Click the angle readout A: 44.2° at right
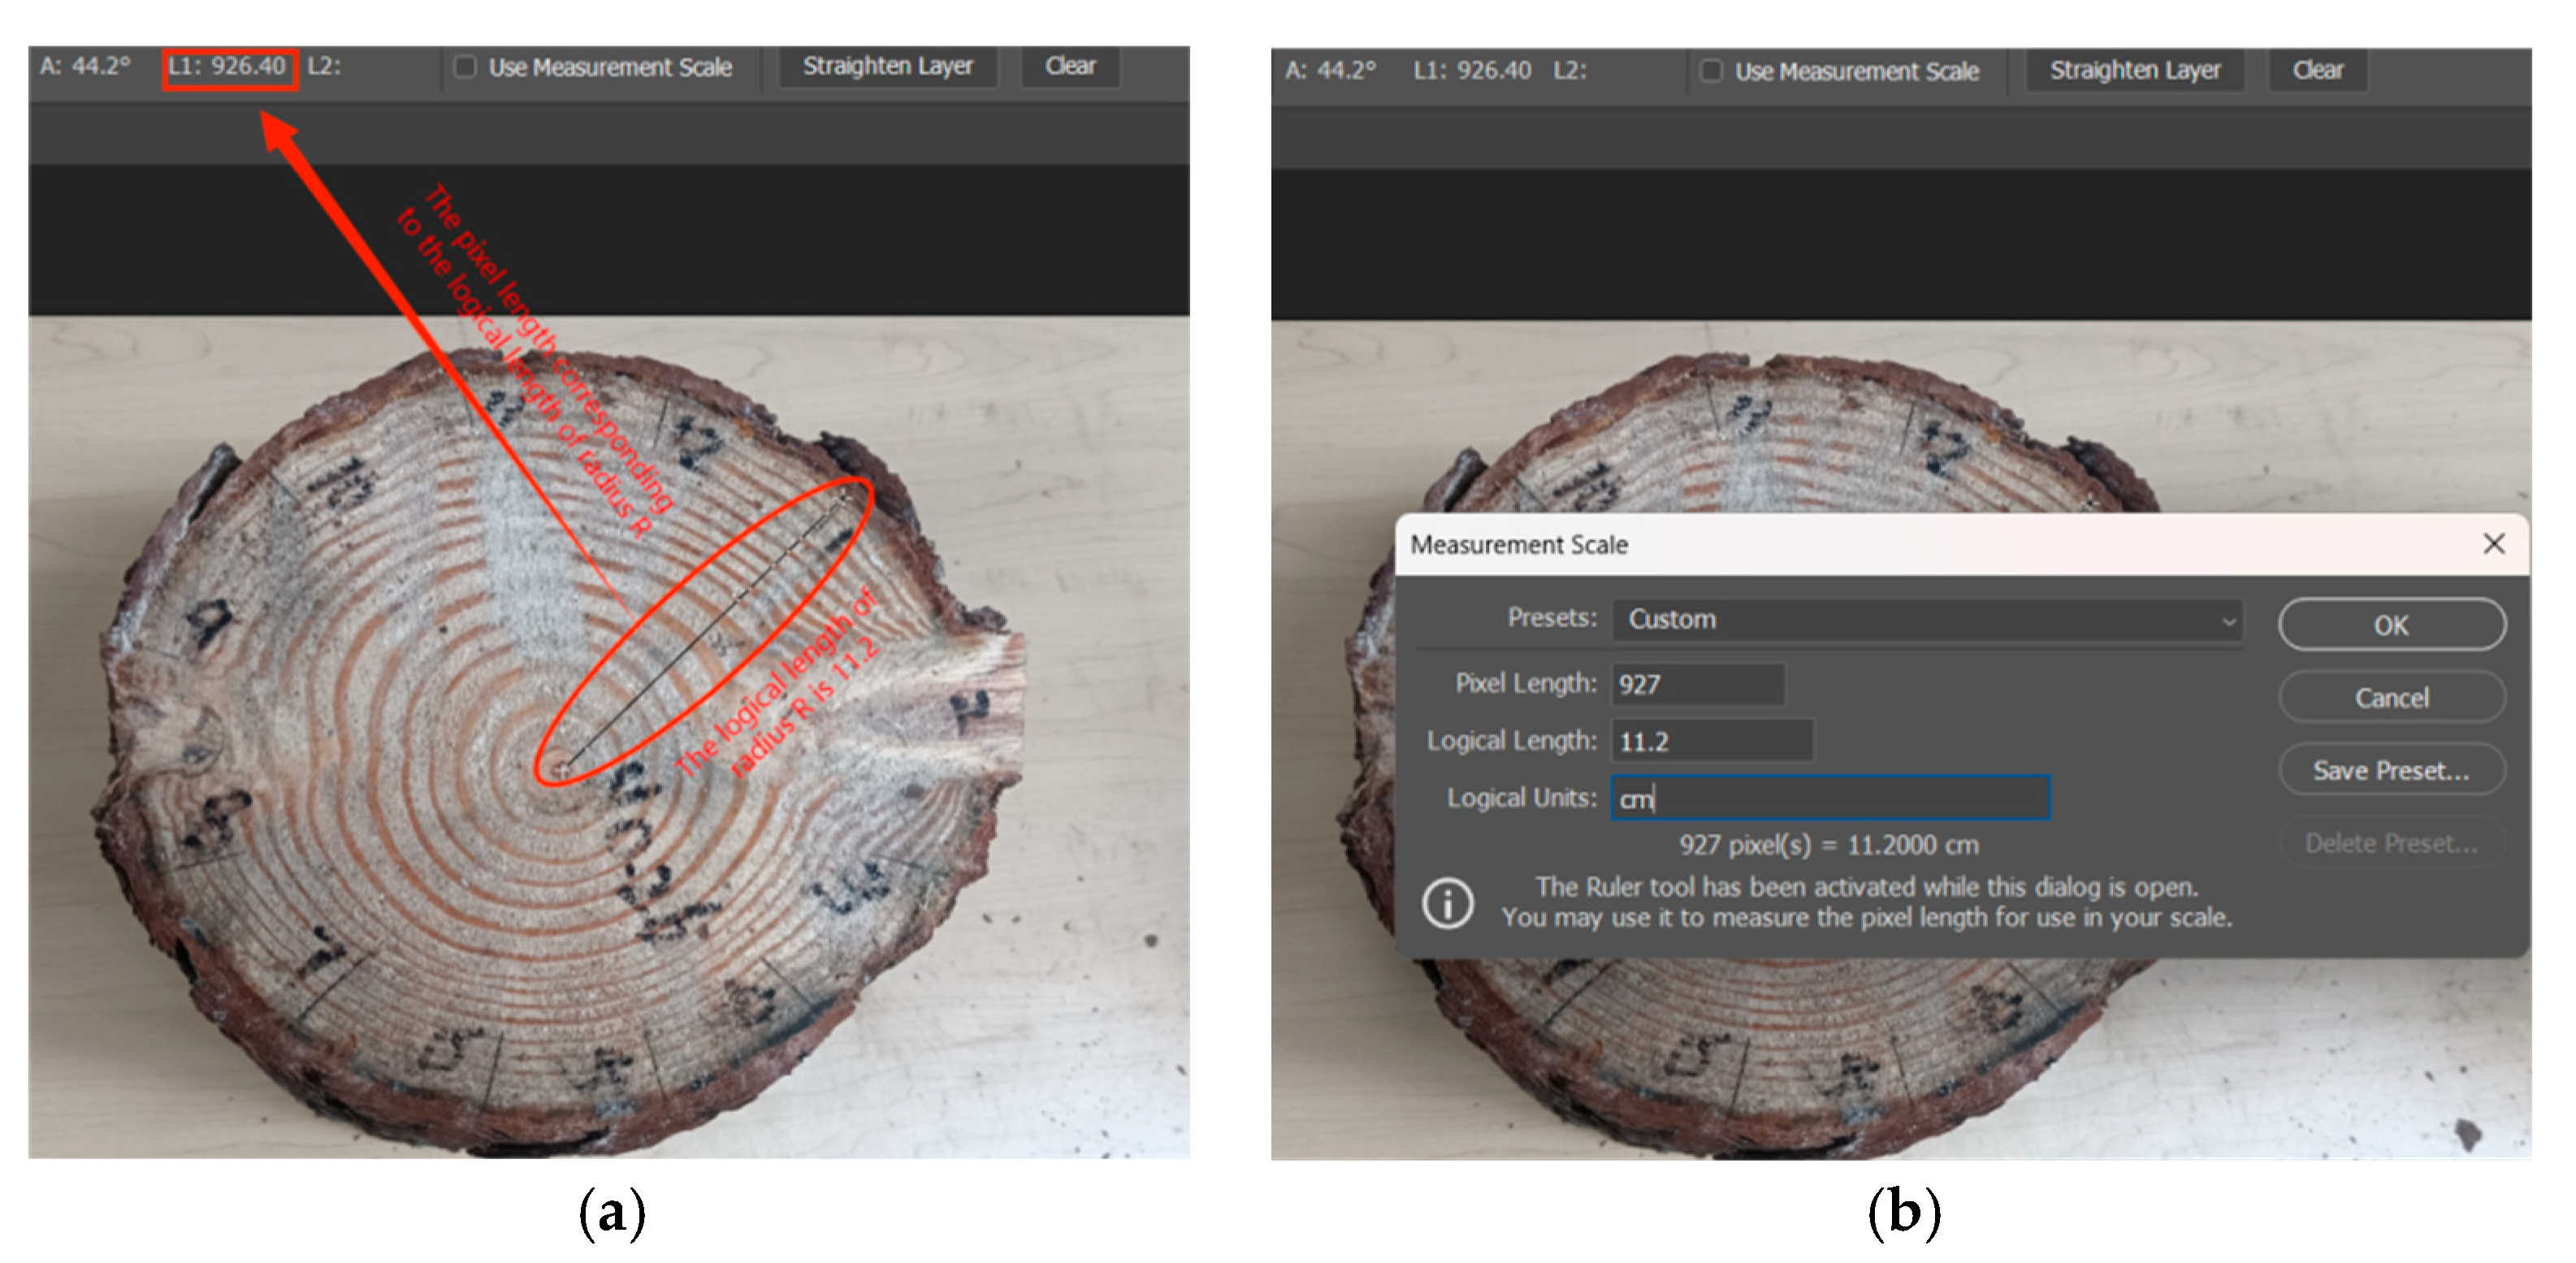This screenshot has height=1263, width=2576. click(x=1330, y=71)
